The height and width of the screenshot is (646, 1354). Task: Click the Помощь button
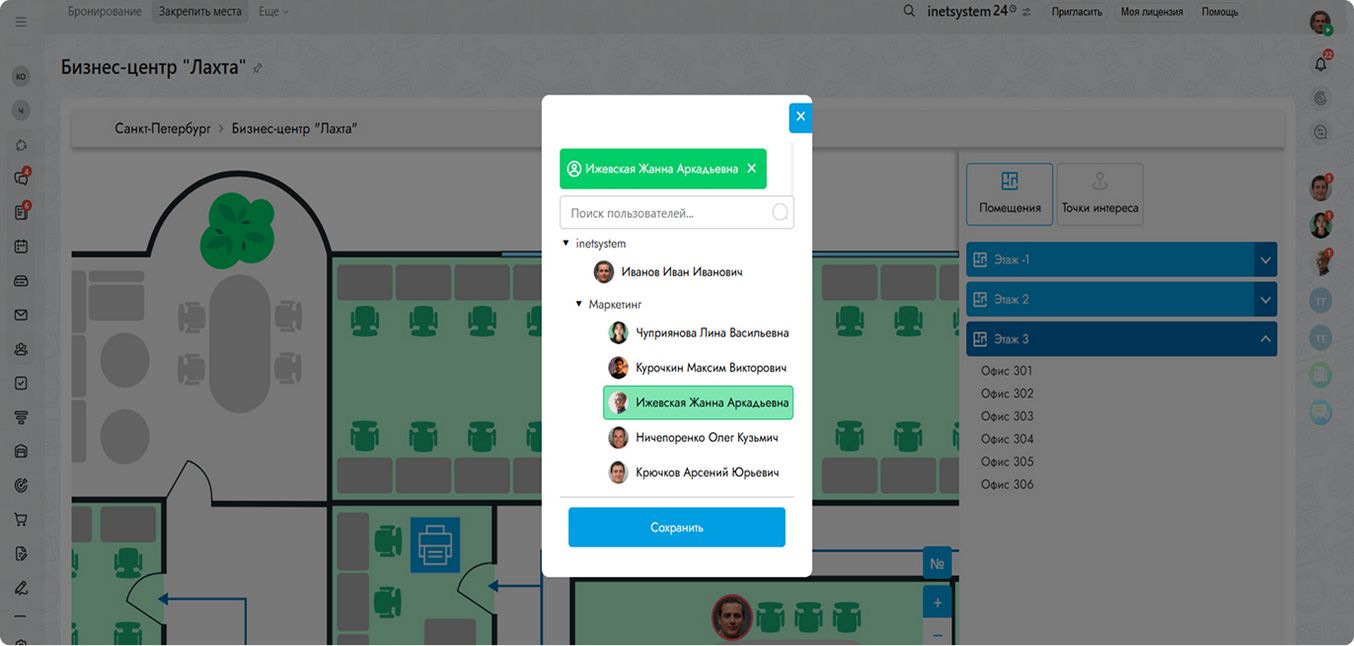pos(1220,12)
